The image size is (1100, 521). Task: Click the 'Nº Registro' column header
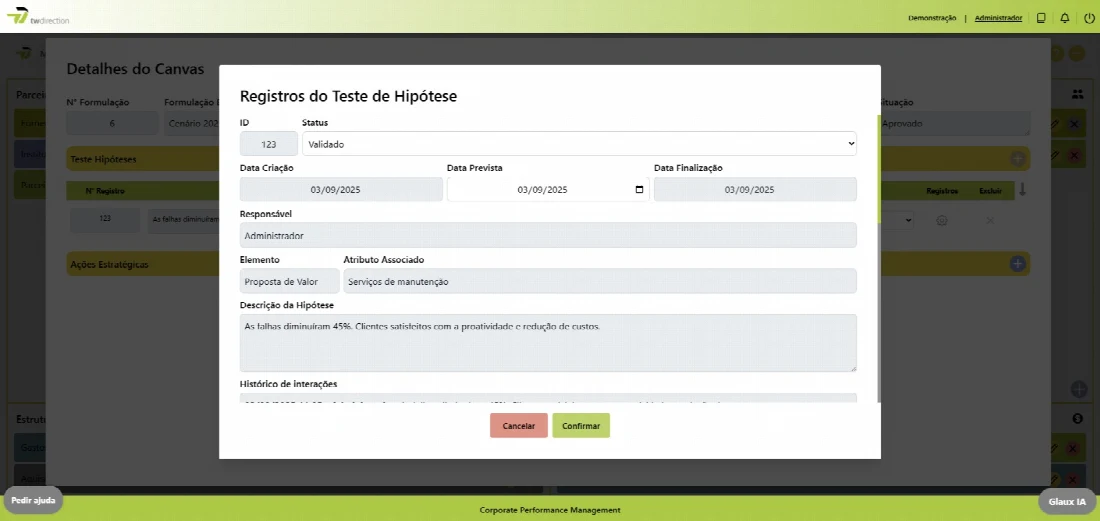[105, 191]
